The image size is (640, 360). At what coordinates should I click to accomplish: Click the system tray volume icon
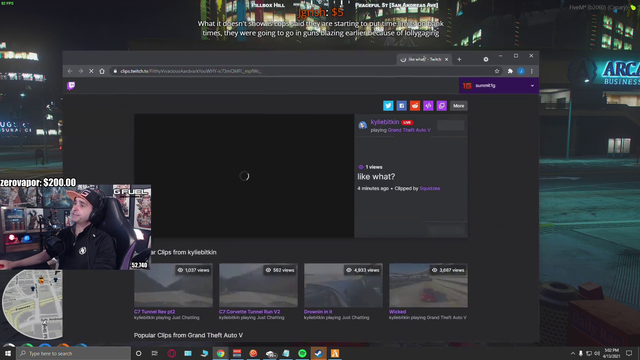click(x=597, y=353)
